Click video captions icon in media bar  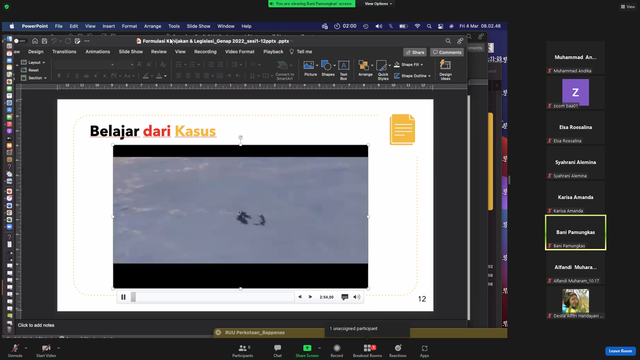(x=344, y=297)
